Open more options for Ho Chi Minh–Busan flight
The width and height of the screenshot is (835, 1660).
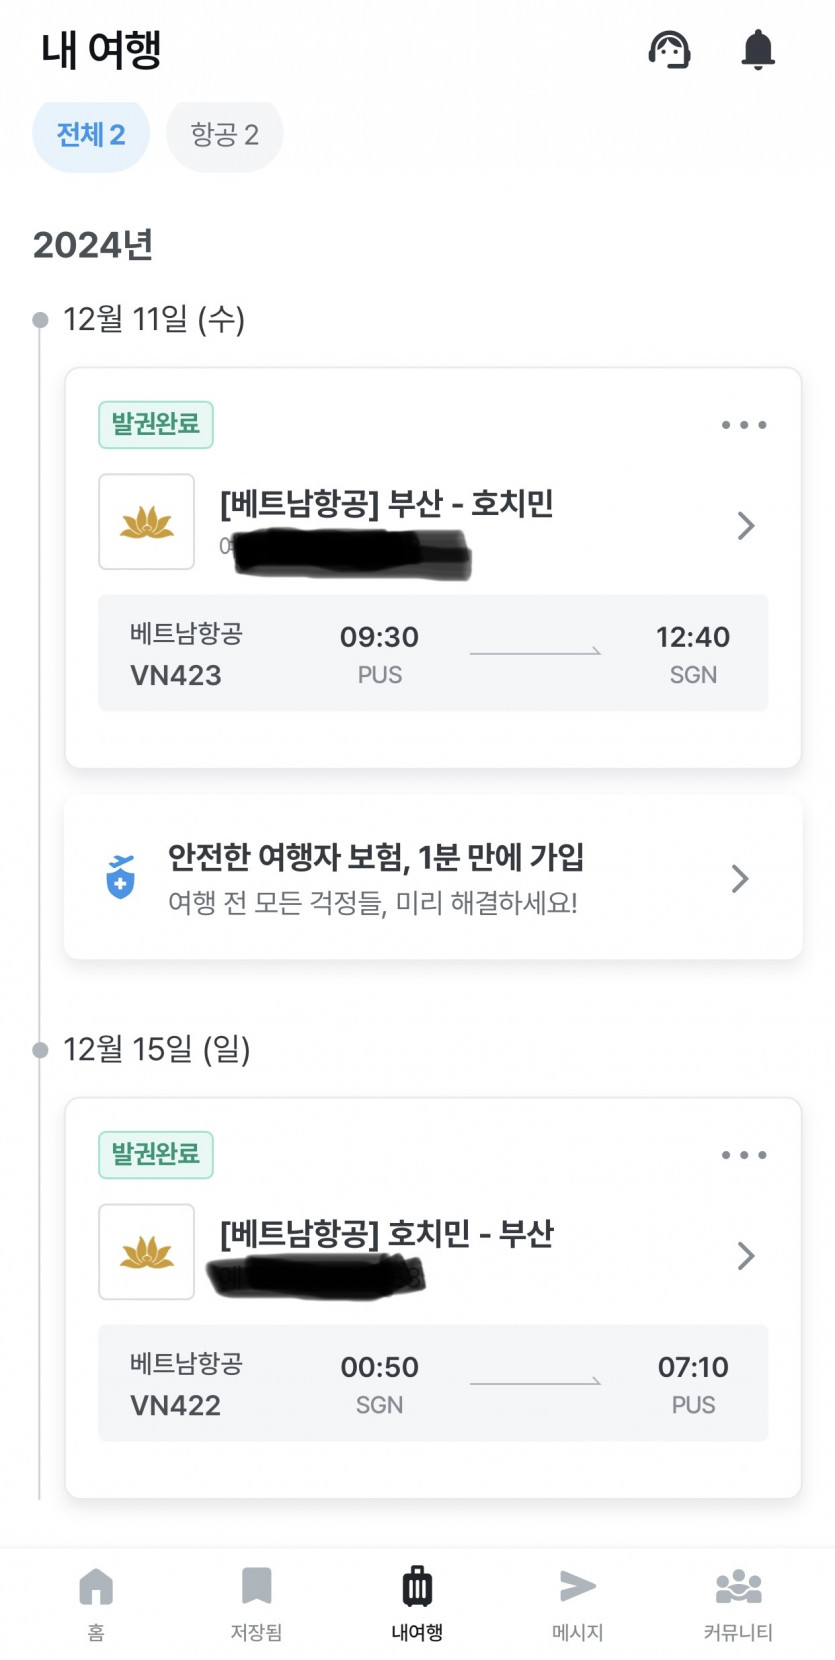(x=744, y=1155)
